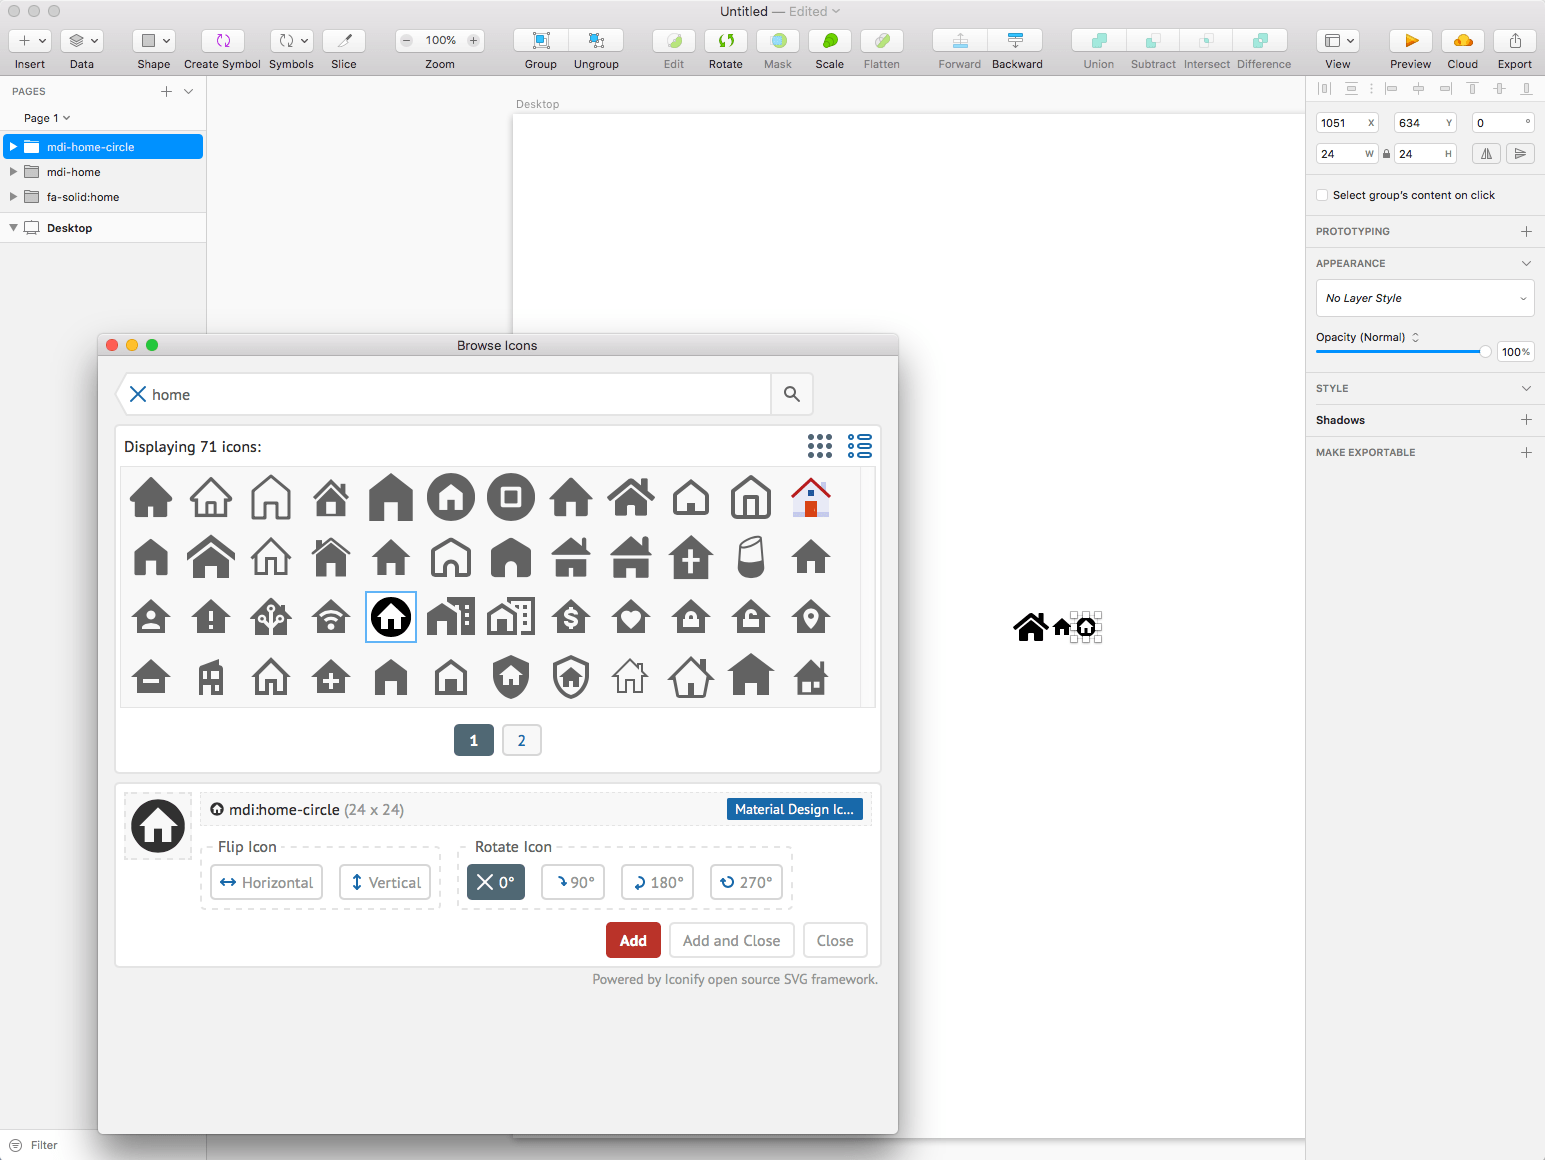Move layer Forward in toolbar
The height and width of the screenshot is (1160, 1545).
pos(960,41)
